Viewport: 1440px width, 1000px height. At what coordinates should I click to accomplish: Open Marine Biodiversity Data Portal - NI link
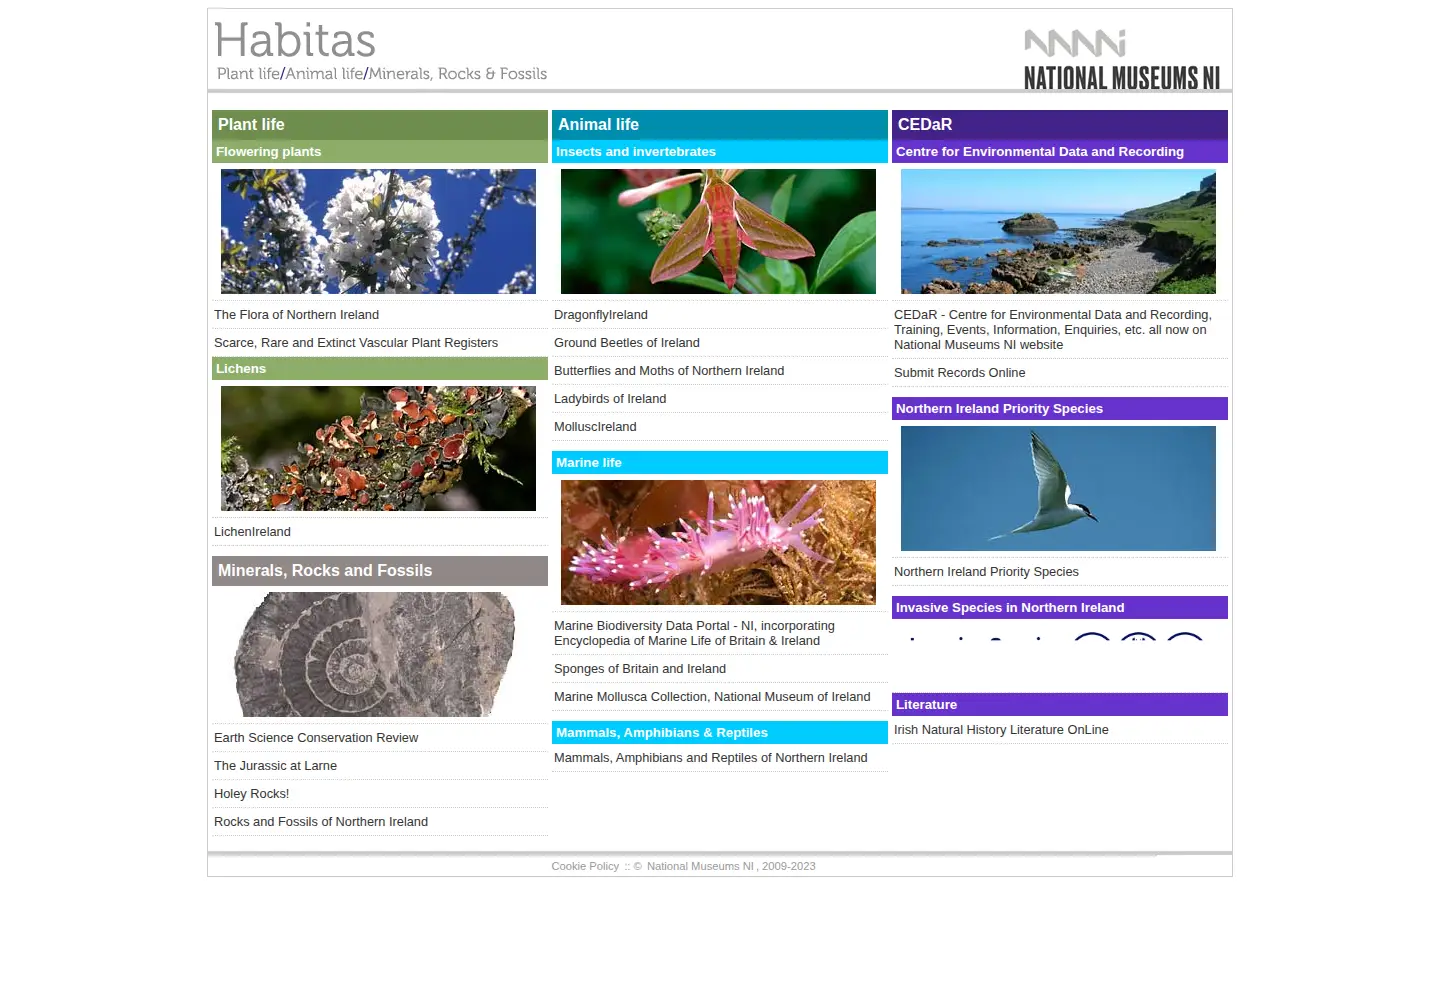point(694,633)
